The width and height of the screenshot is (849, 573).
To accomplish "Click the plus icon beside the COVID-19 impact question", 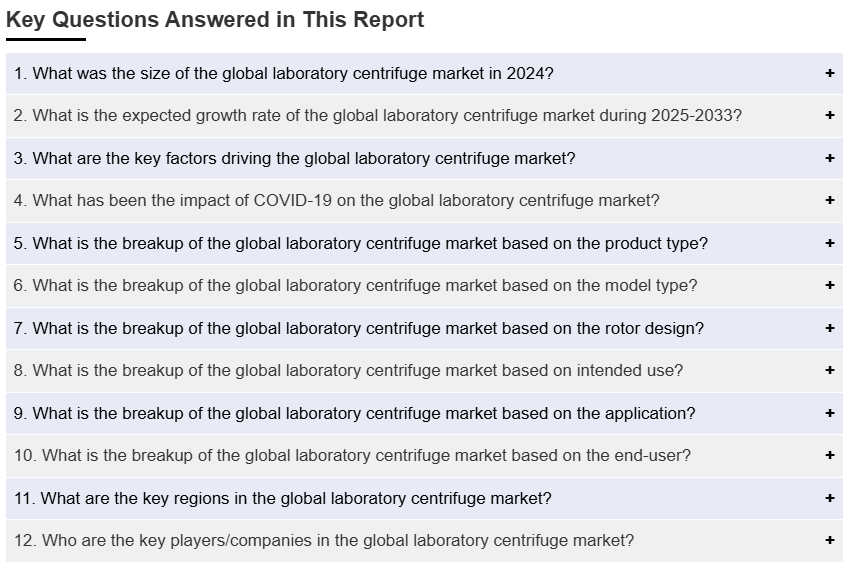I will 830,200.
